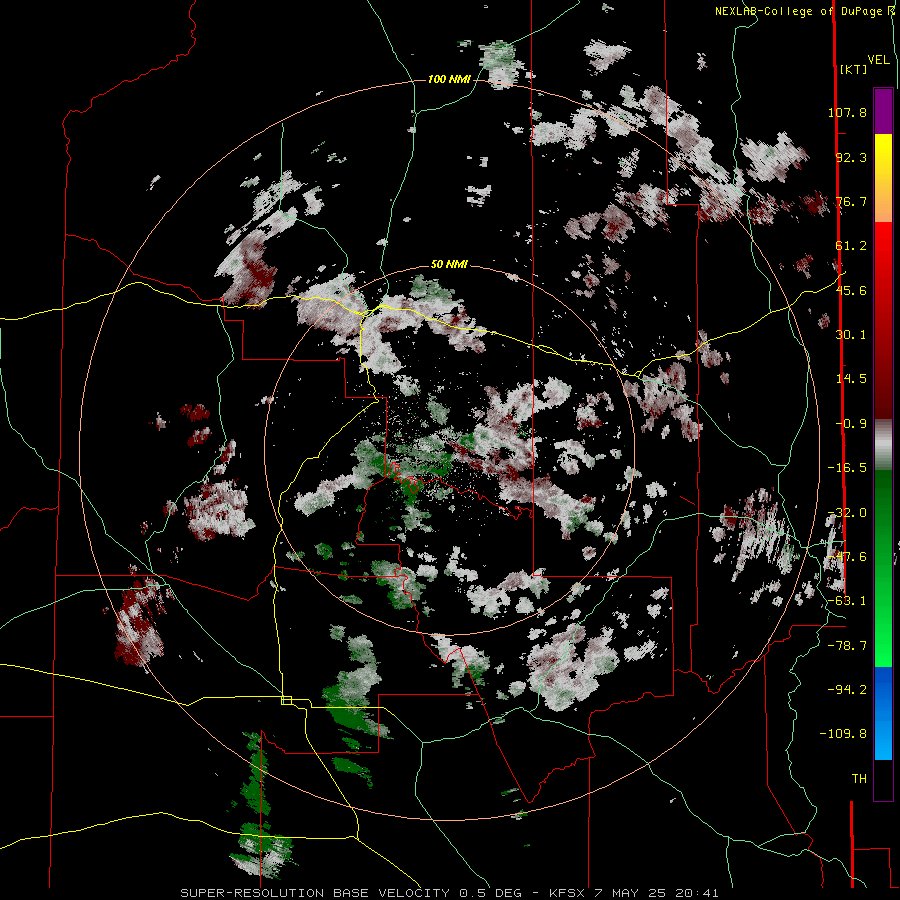Viewport: 900px width, 900px height.
Task: Click the -47.6 scale value
Action: [x=847, y=557]
